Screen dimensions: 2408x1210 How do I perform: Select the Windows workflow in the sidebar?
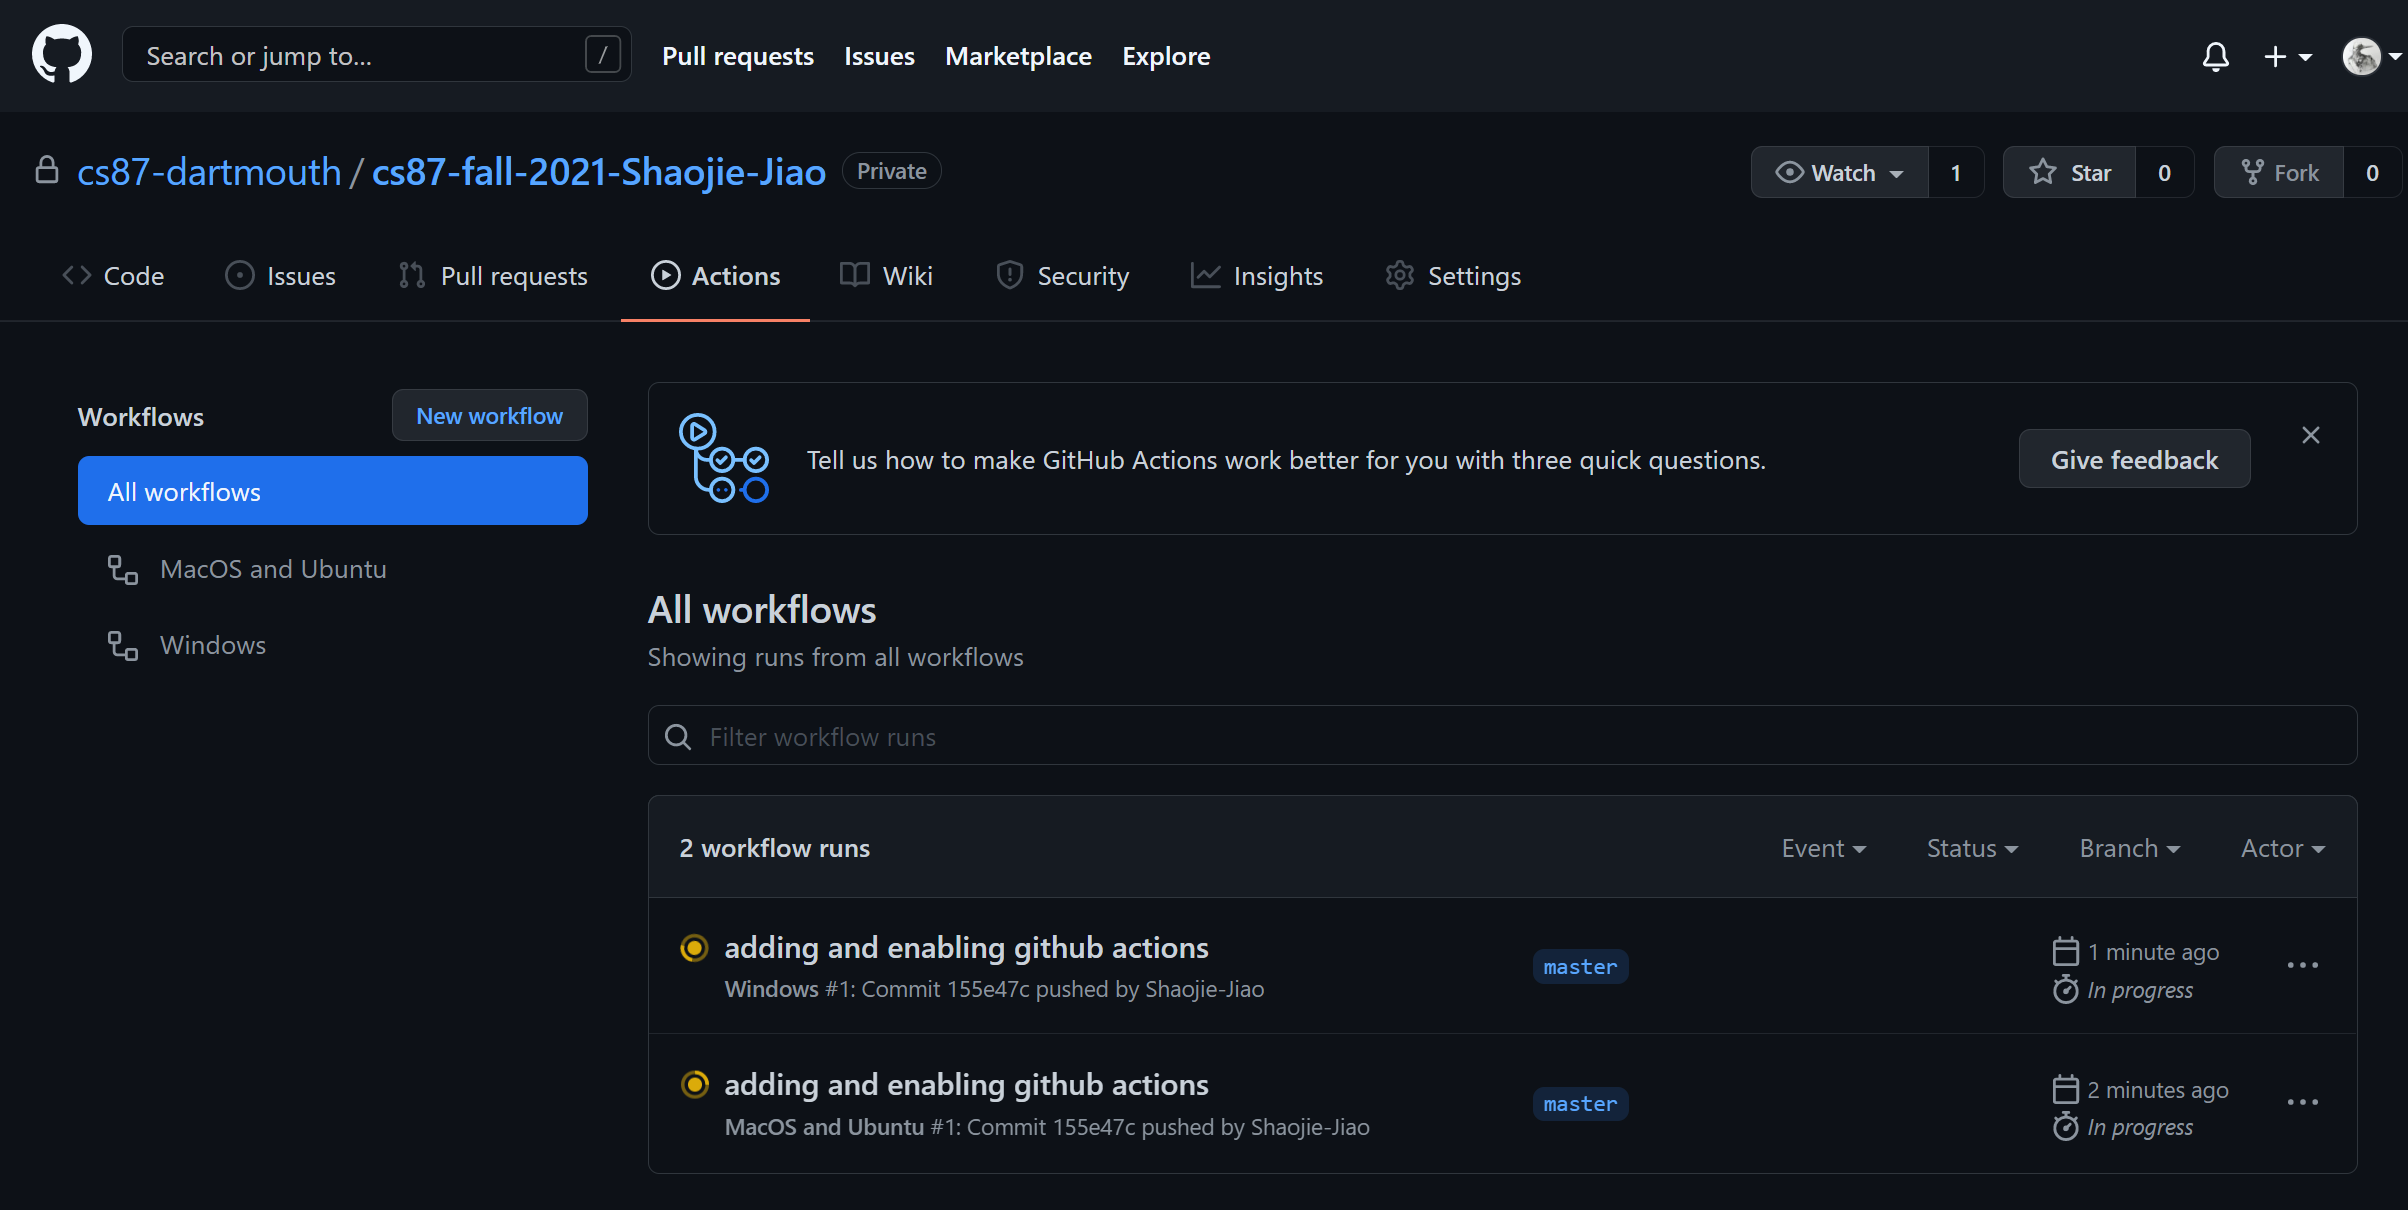coord(212,645)
